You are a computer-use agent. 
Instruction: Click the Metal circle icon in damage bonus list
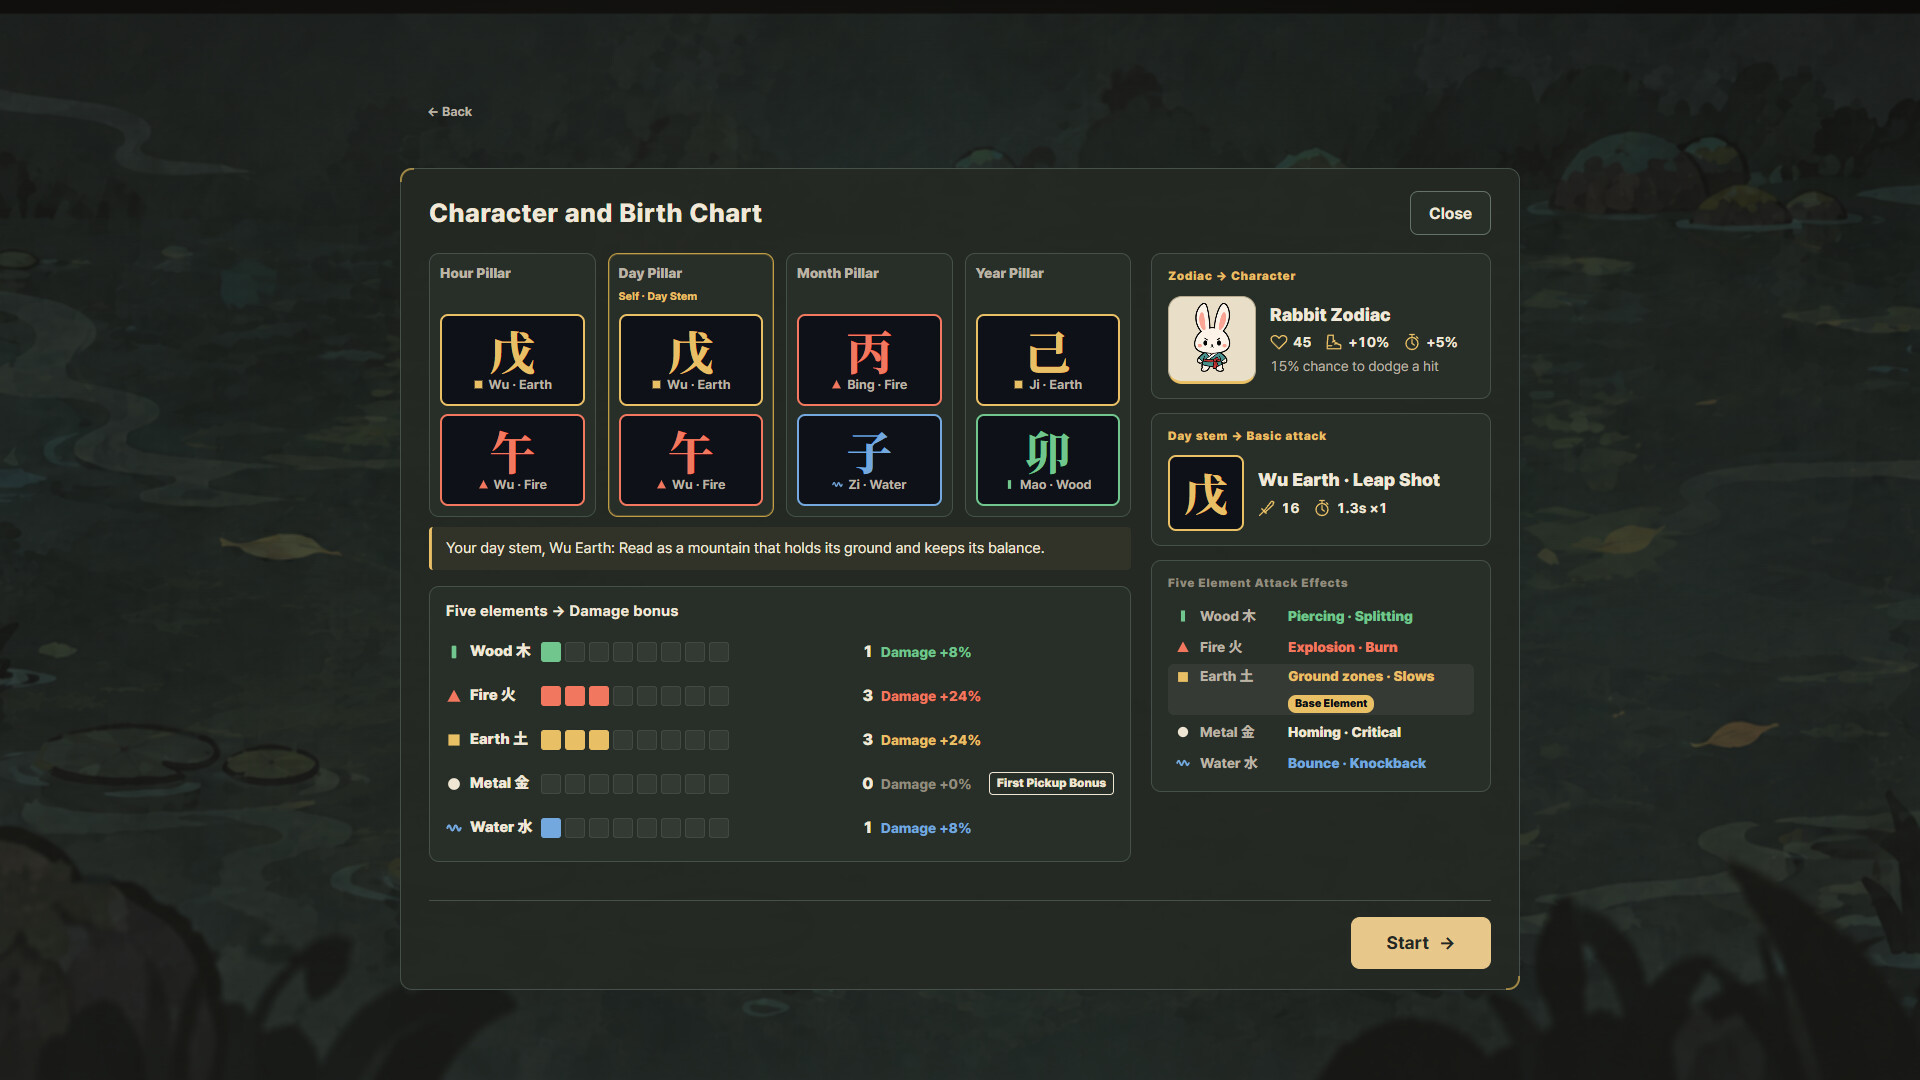(x=454, y=784)
